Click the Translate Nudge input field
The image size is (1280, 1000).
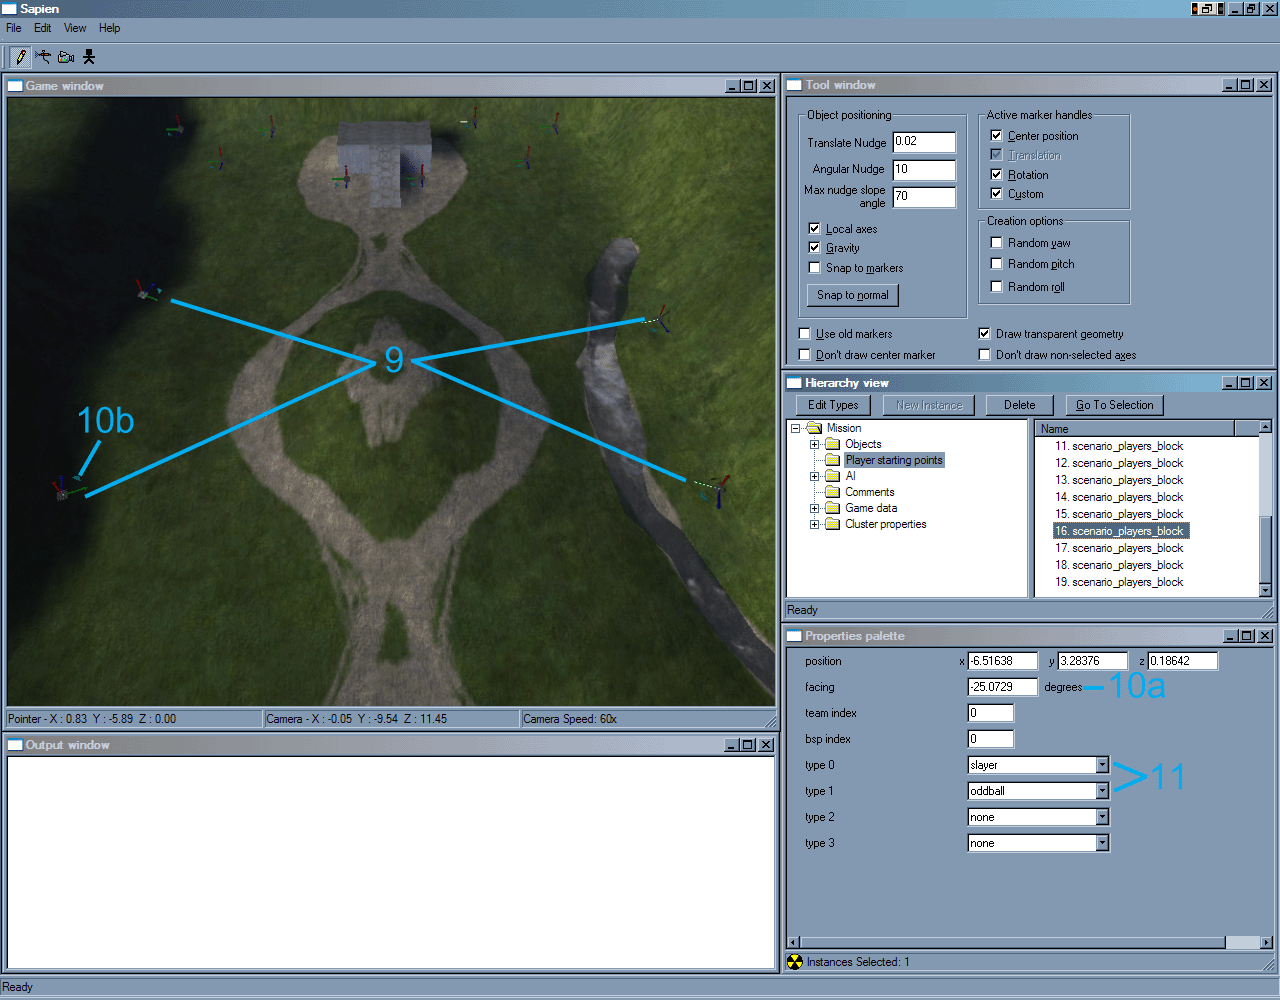(924, 142)
